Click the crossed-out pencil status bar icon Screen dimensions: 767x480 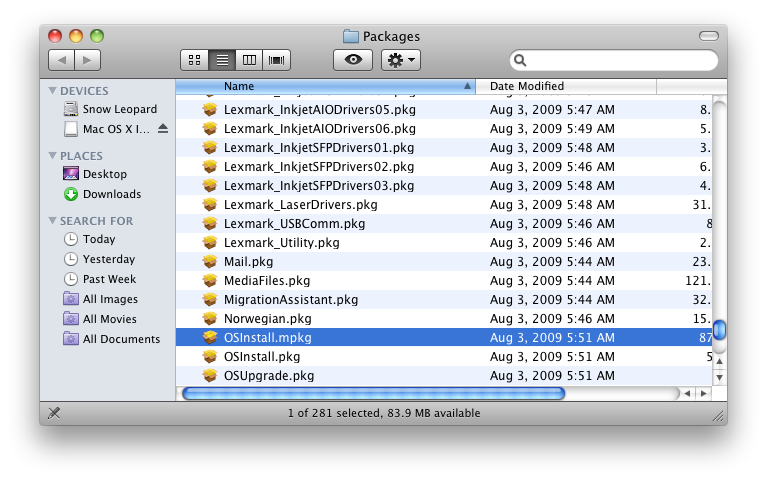(x=54, y=413)
